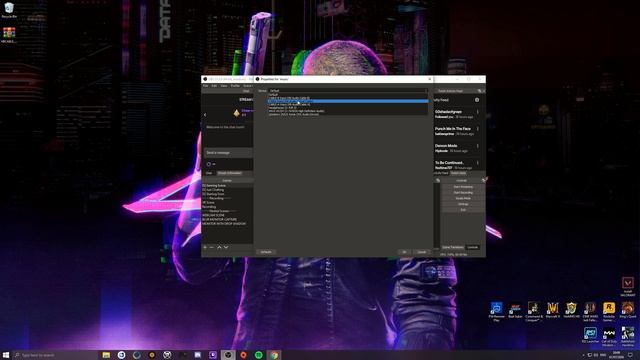Move the scene up with the up arrow
This screenshot has height=360, width=640.
click(219, 247)
